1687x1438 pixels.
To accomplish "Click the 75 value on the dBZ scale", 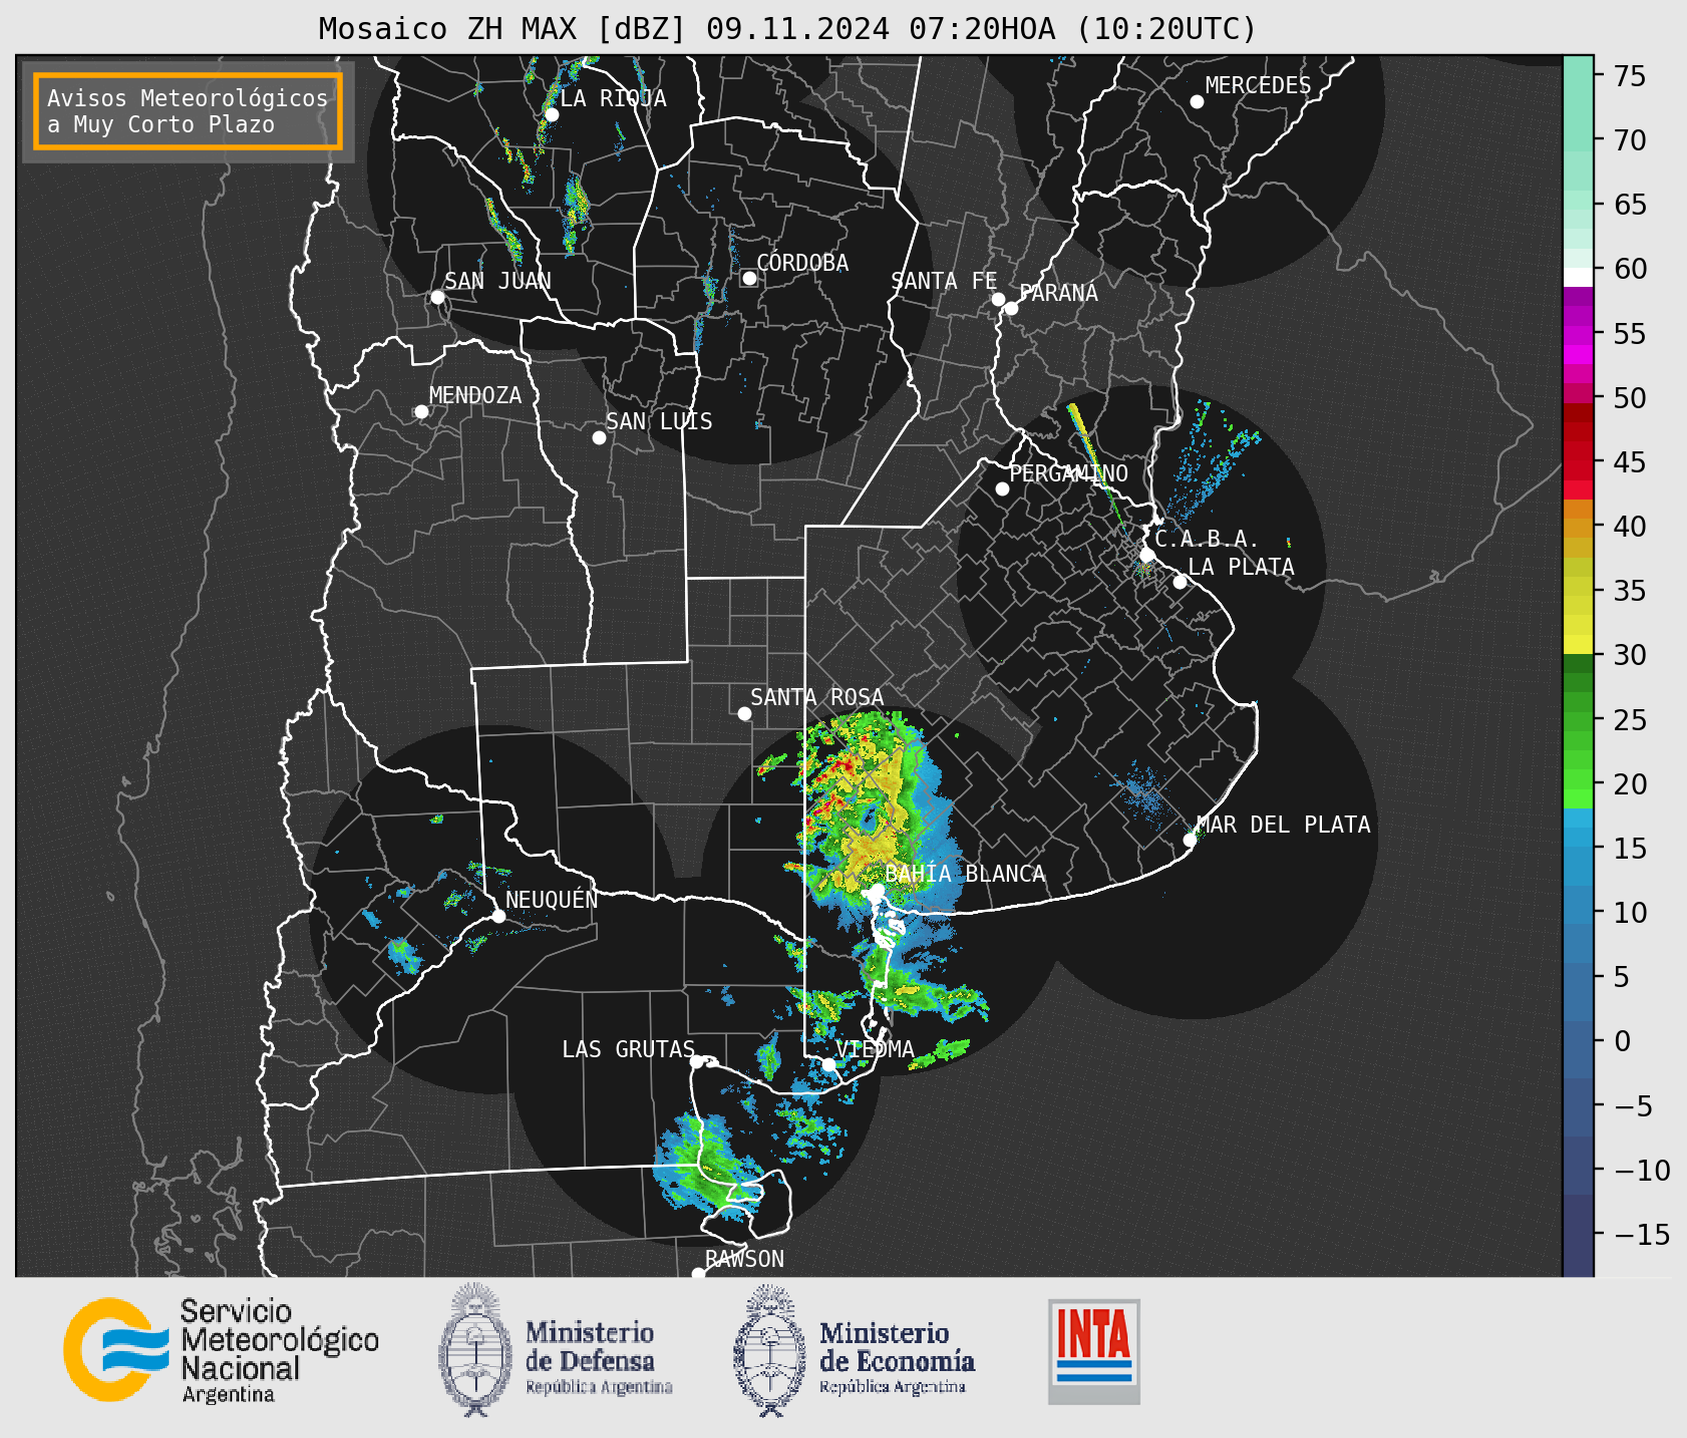I will tap(1629, 76).
